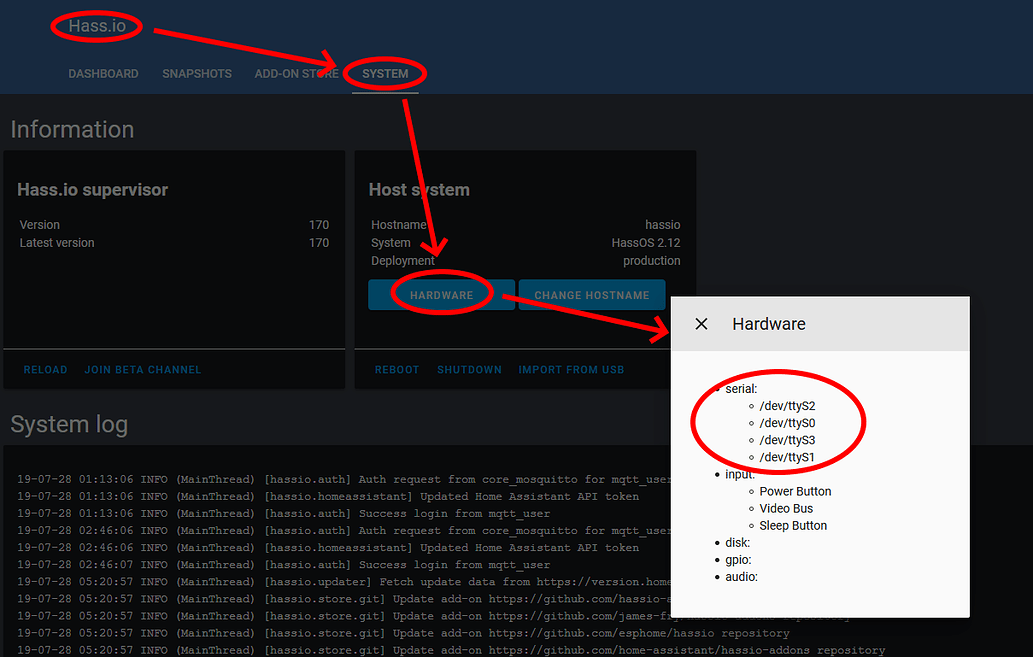
Task: Click the HassOS 2.12 system value
Action: tap(646, 243)
